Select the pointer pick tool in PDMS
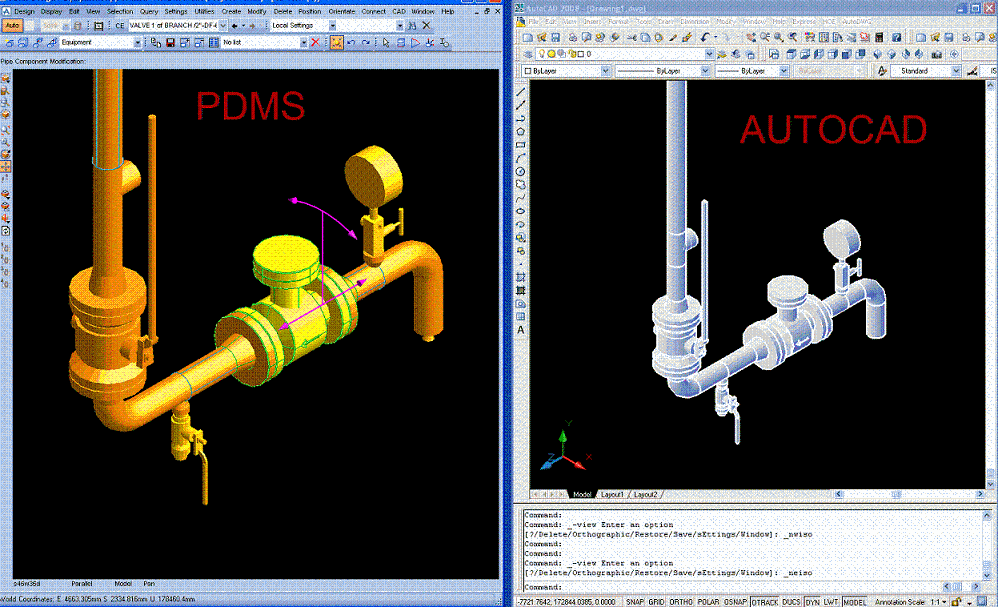This screenshot has width=998, height=607. pyautogui.click(x=386, y=43)
